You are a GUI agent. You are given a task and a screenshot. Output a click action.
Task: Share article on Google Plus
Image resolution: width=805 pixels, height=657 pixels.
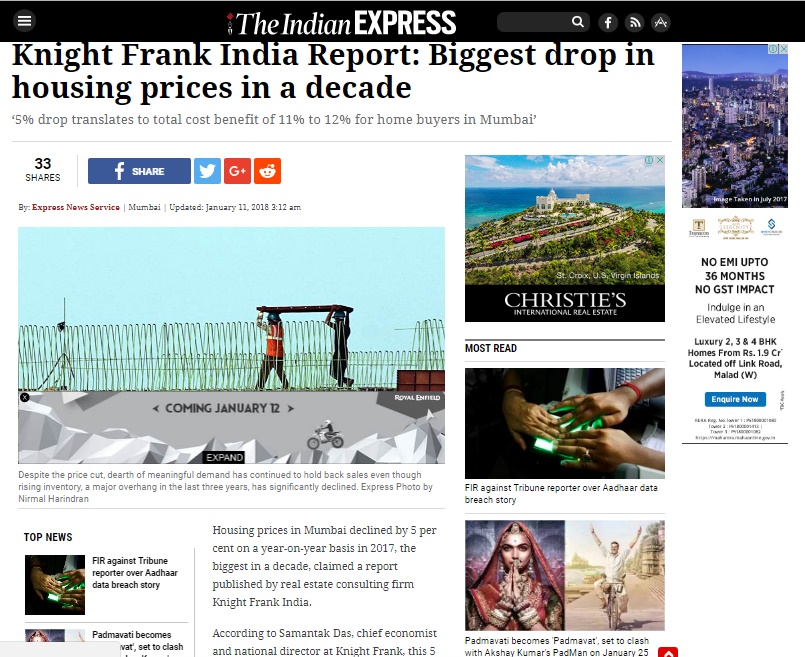[237, 171]
